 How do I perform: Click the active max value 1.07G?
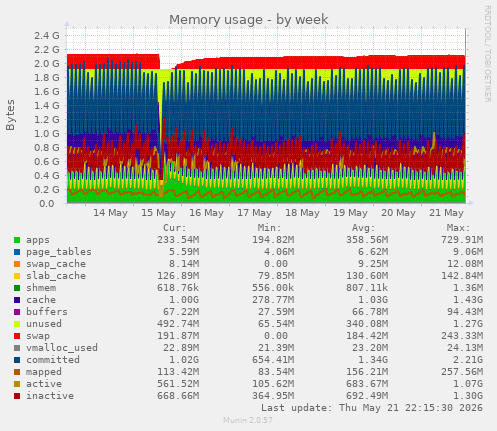(468, 384)
